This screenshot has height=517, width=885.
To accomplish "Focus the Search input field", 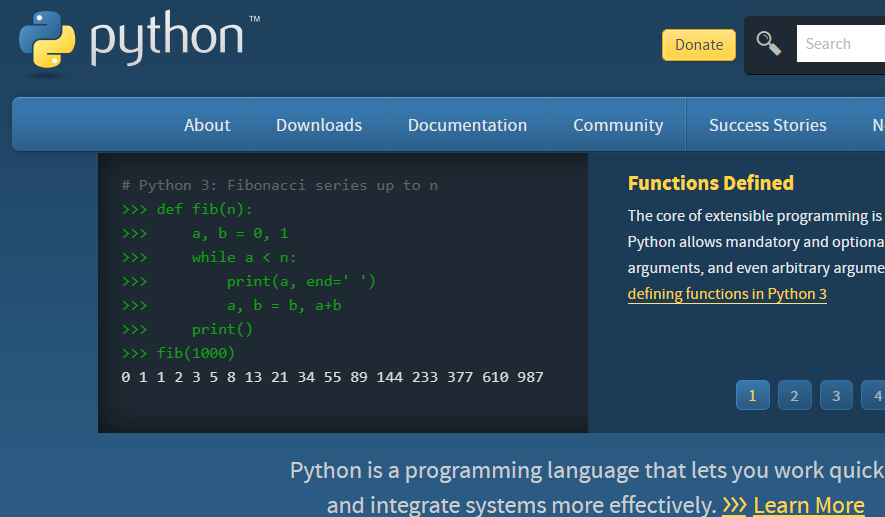I will (841, 43).
